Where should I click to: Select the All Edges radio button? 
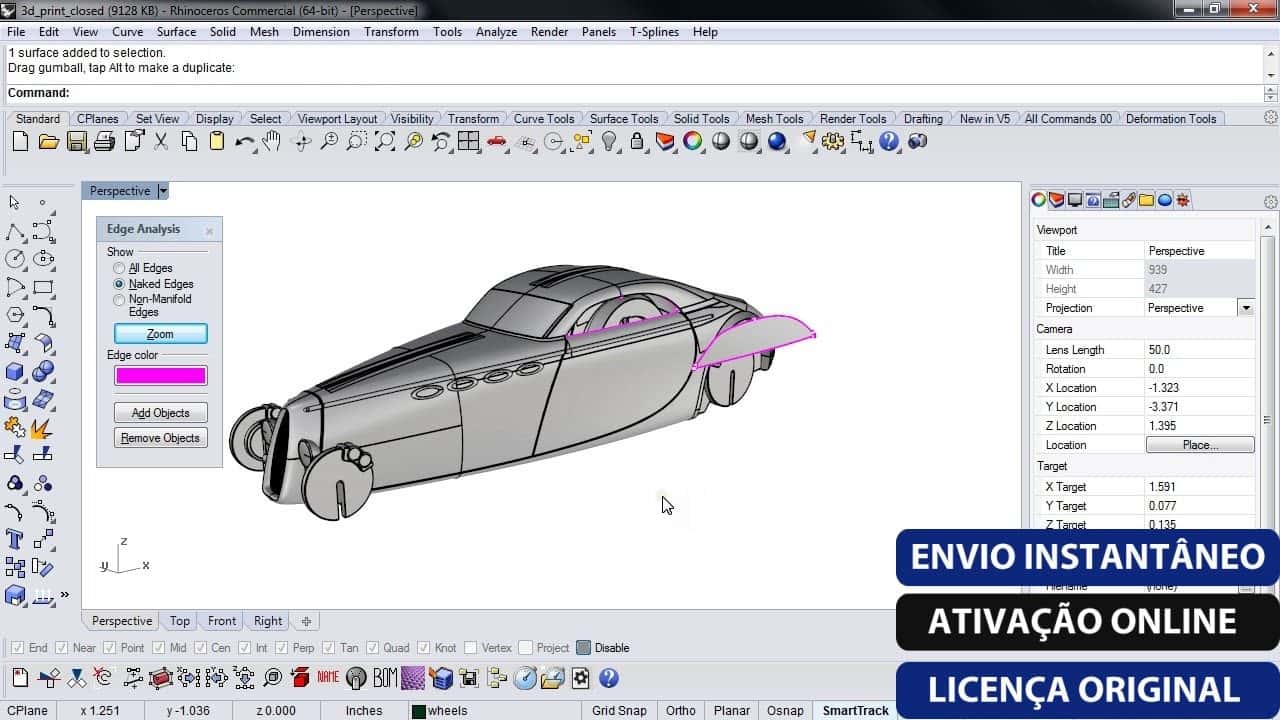click(120, 268)
